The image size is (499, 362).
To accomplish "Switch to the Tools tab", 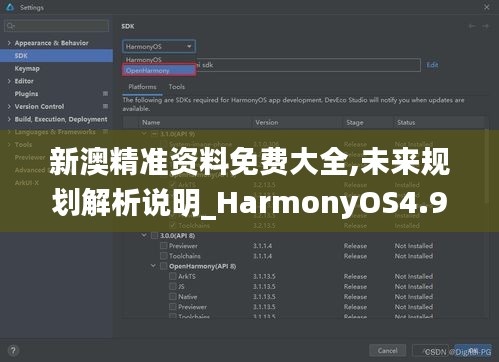I will pyautogui.click(x=177, y=87).
